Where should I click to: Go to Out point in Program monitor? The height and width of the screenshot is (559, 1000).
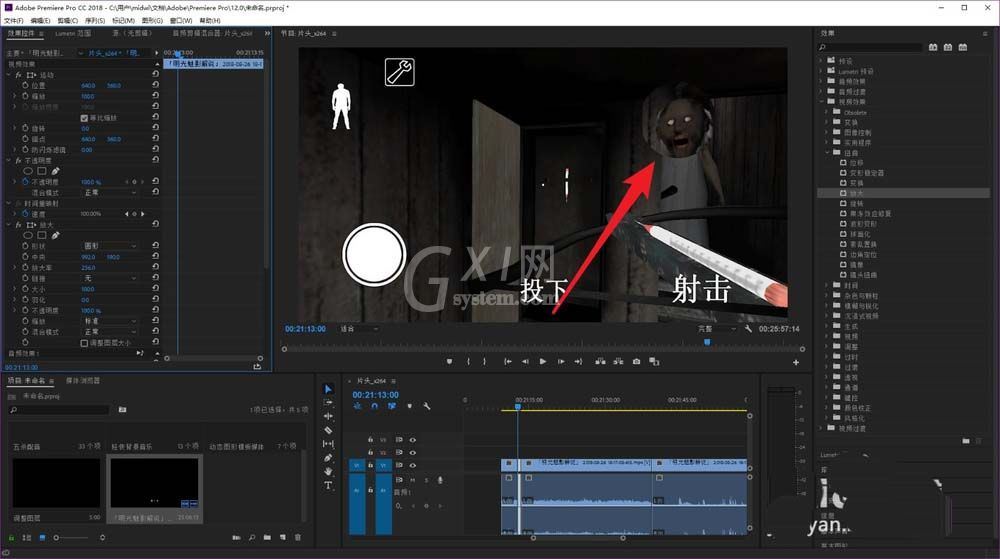click(x=578, y=361)
